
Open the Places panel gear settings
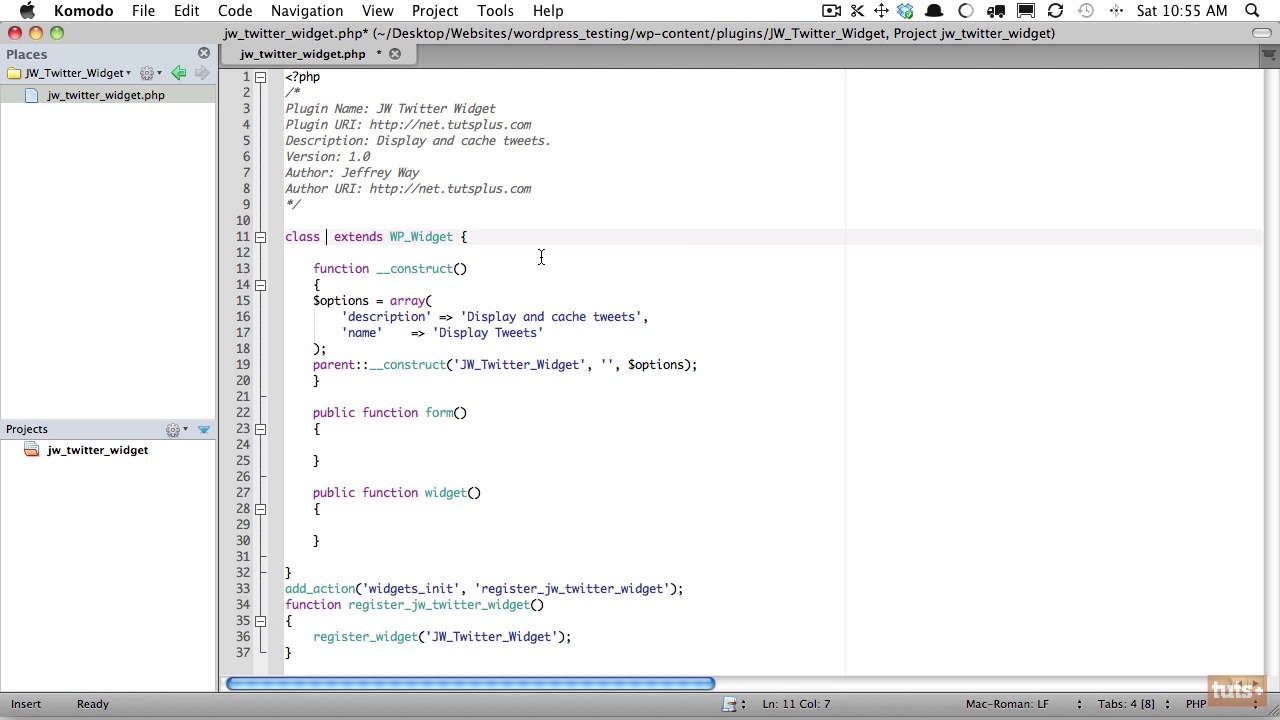(149, 73)
